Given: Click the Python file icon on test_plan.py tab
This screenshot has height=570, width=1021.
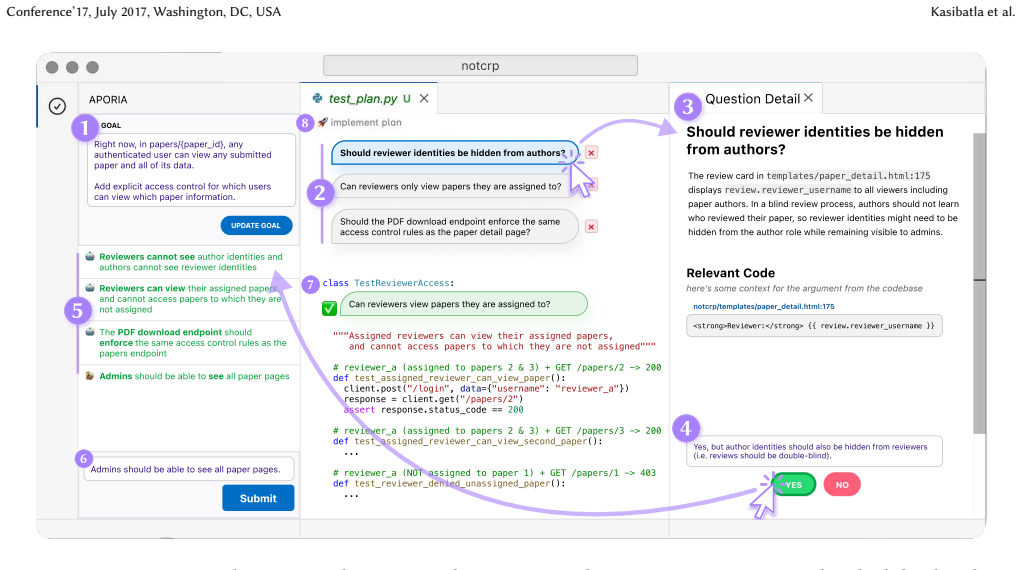Looking at the screenshot, I should pos(318,98).
